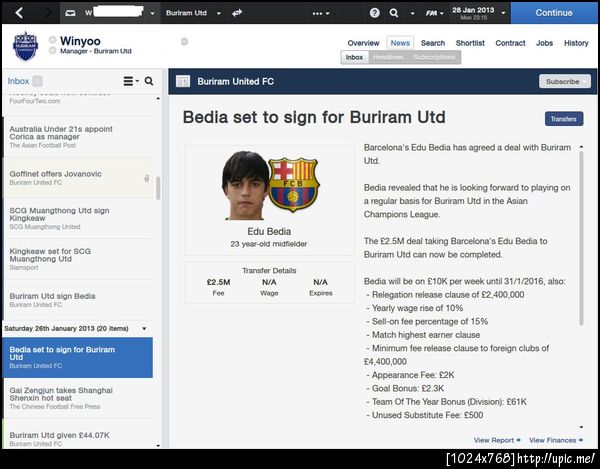
Task: Click the article scroll up arrow
Action: click(581, 147)
